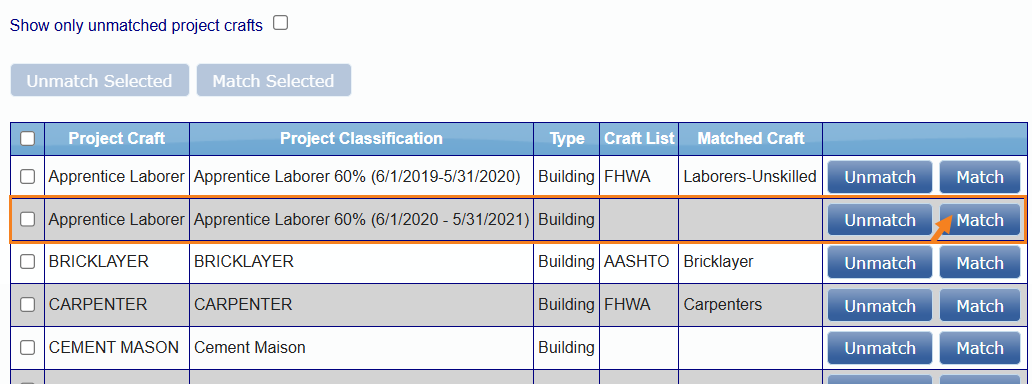Screen dimensions: 1032x384
Task: Match the CARPENTER craft
Action: tap(980, 306)
